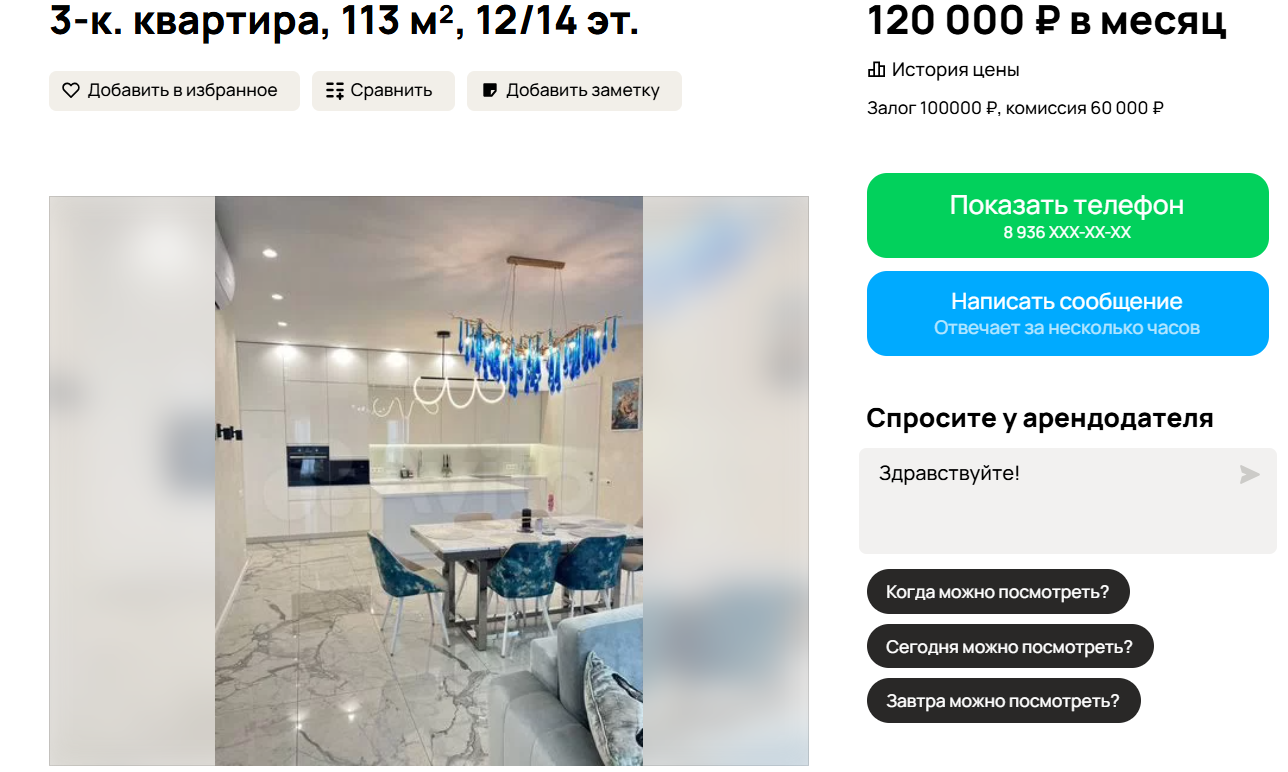Open the kitchen photo in the gallery
Screen dimensions: 1288x772
(429, 481)
